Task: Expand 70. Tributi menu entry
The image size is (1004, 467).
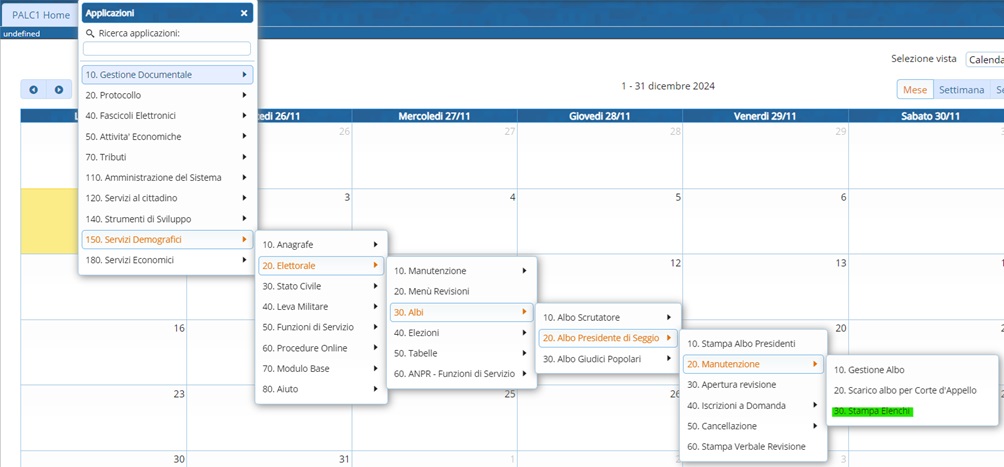Action: [166, 157]
